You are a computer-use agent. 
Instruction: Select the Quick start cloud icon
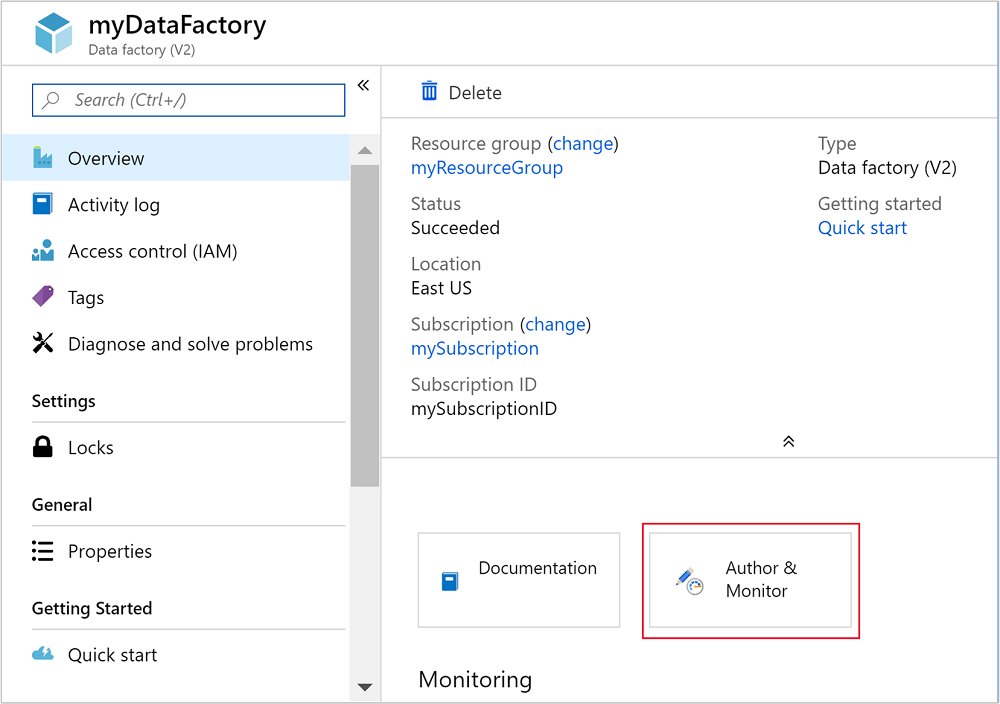click(x=42, y=655)
